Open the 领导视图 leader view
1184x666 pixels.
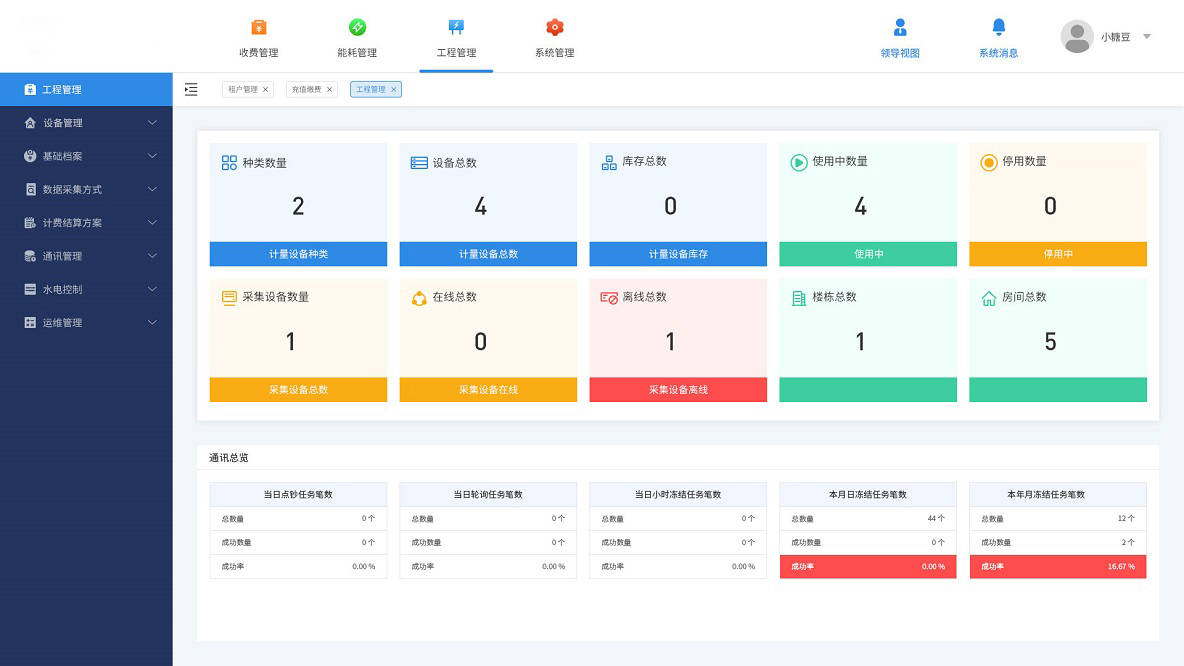coord(899,38)
